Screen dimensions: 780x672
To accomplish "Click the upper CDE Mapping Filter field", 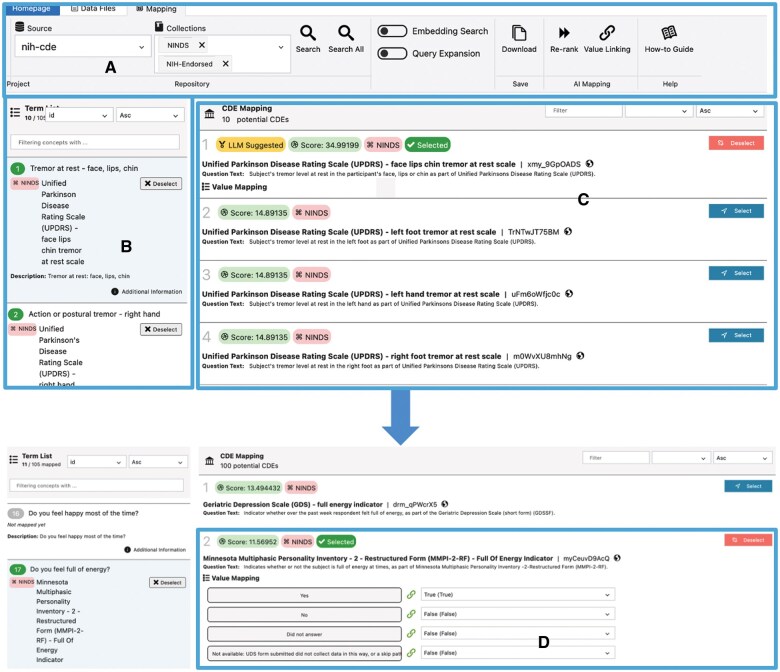I will (584, 111).
